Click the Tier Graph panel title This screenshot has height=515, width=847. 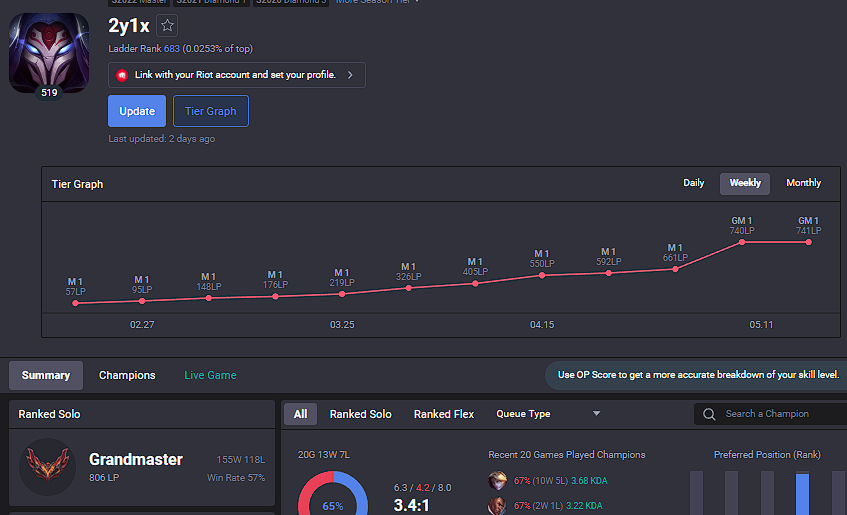(77, 184)
